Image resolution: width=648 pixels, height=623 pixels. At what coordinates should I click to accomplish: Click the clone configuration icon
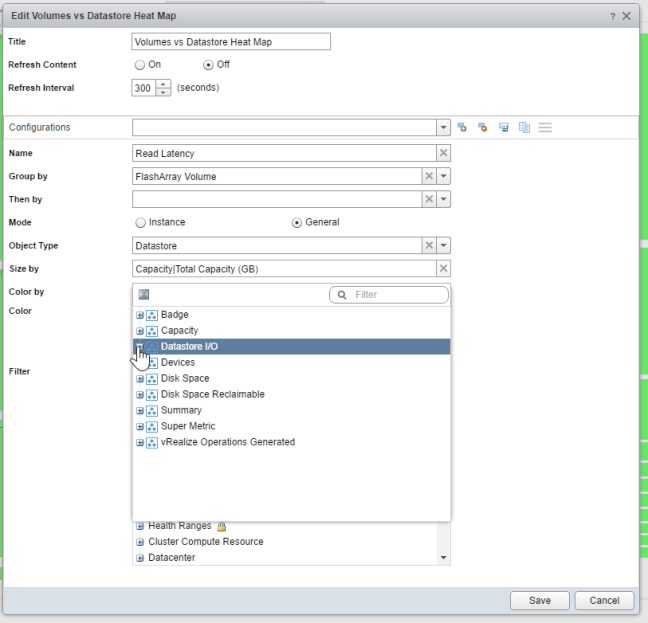coord(524,128)
